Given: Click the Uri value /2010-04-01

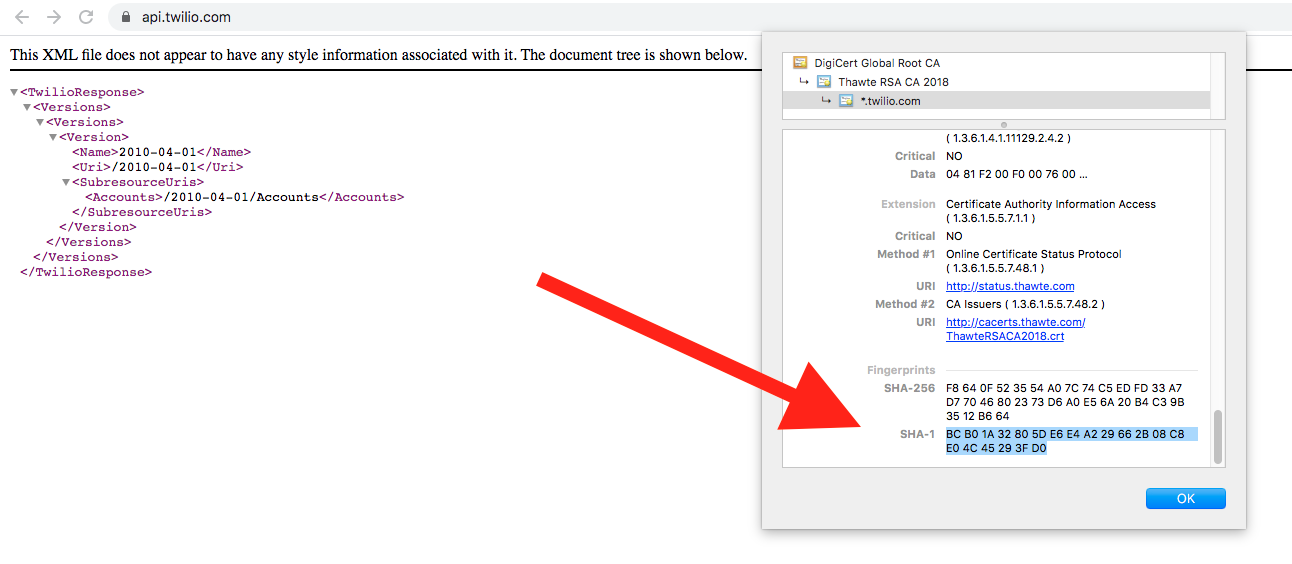Looking at the screenshot, I should point(153,167).
